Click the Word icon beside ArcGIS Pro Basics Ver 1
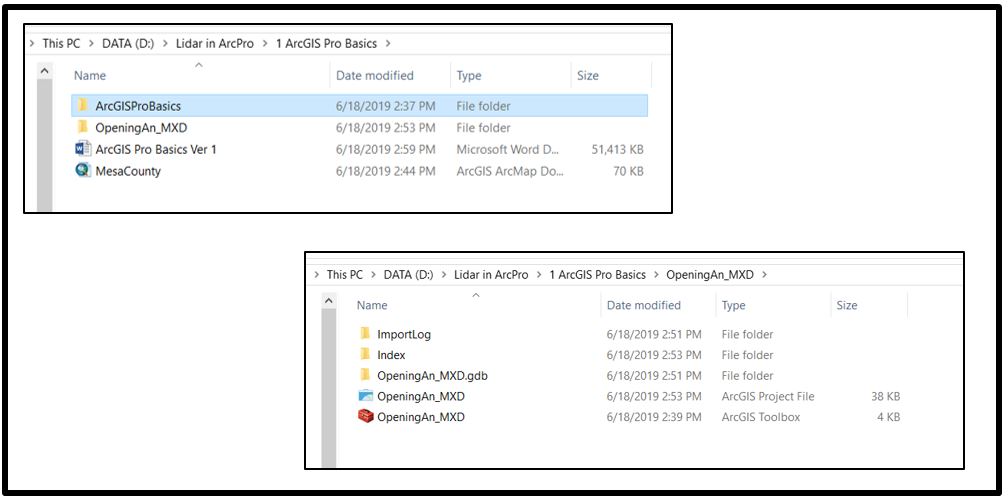This screenshot has height=500, width=1008. coord(83,149)
